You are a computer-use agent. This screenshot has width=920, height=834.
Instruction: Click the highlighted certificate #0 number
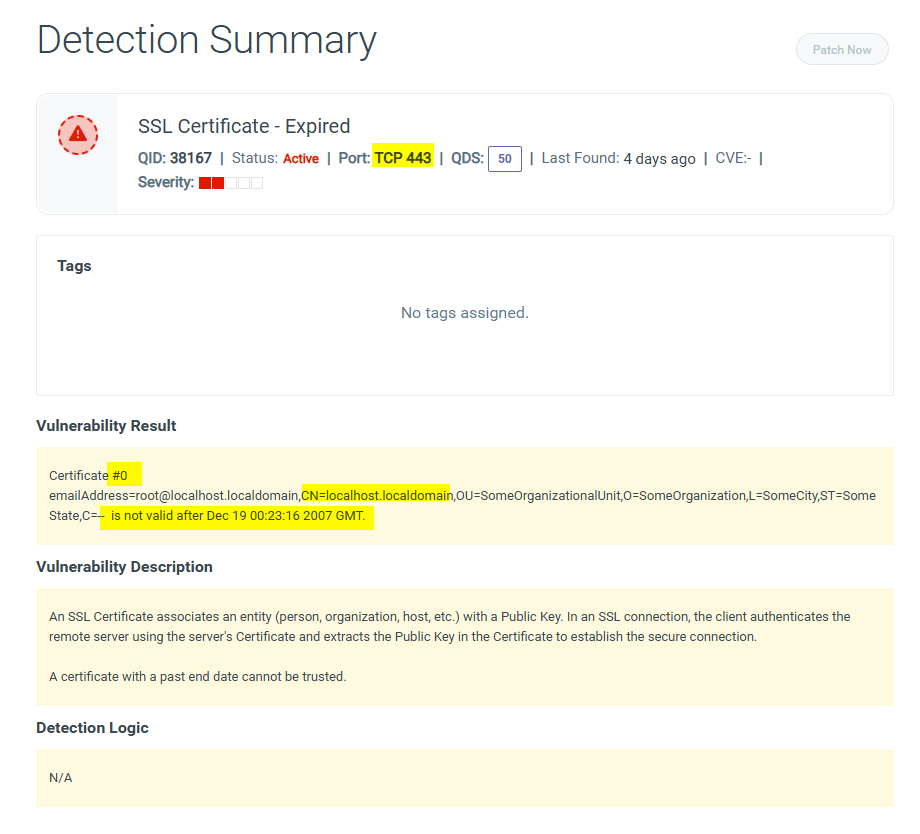click(121, 475)
